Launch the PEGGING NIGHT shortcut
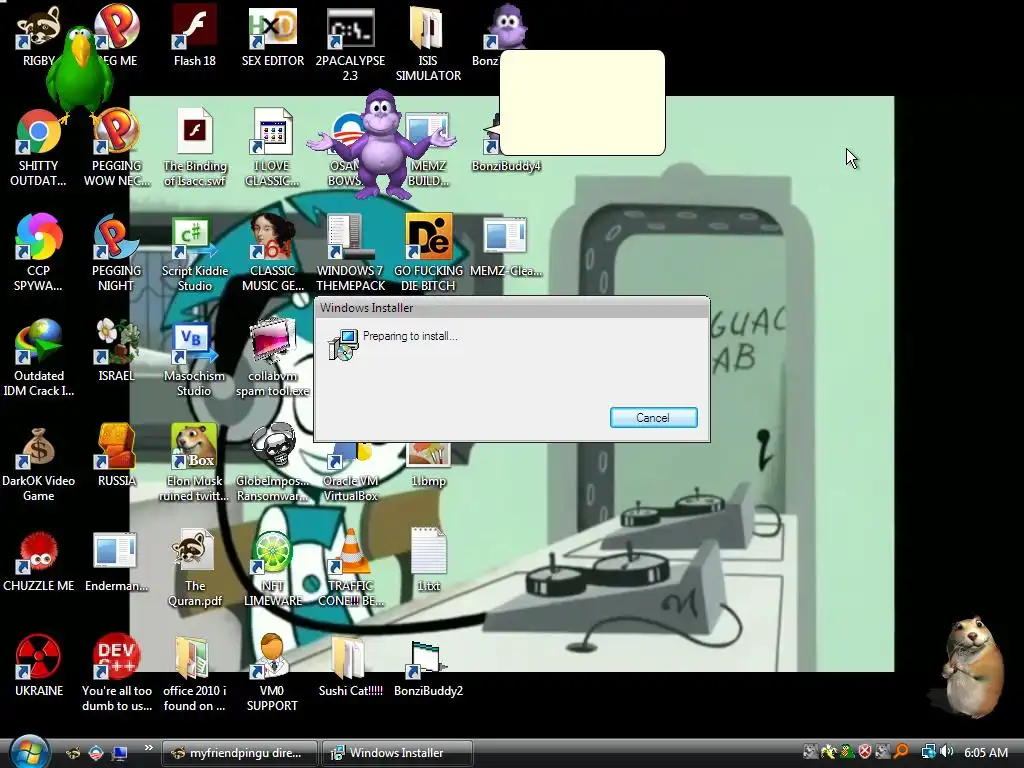The width and height of the screenshot is (1024, 768). click(x=116, y=252)
